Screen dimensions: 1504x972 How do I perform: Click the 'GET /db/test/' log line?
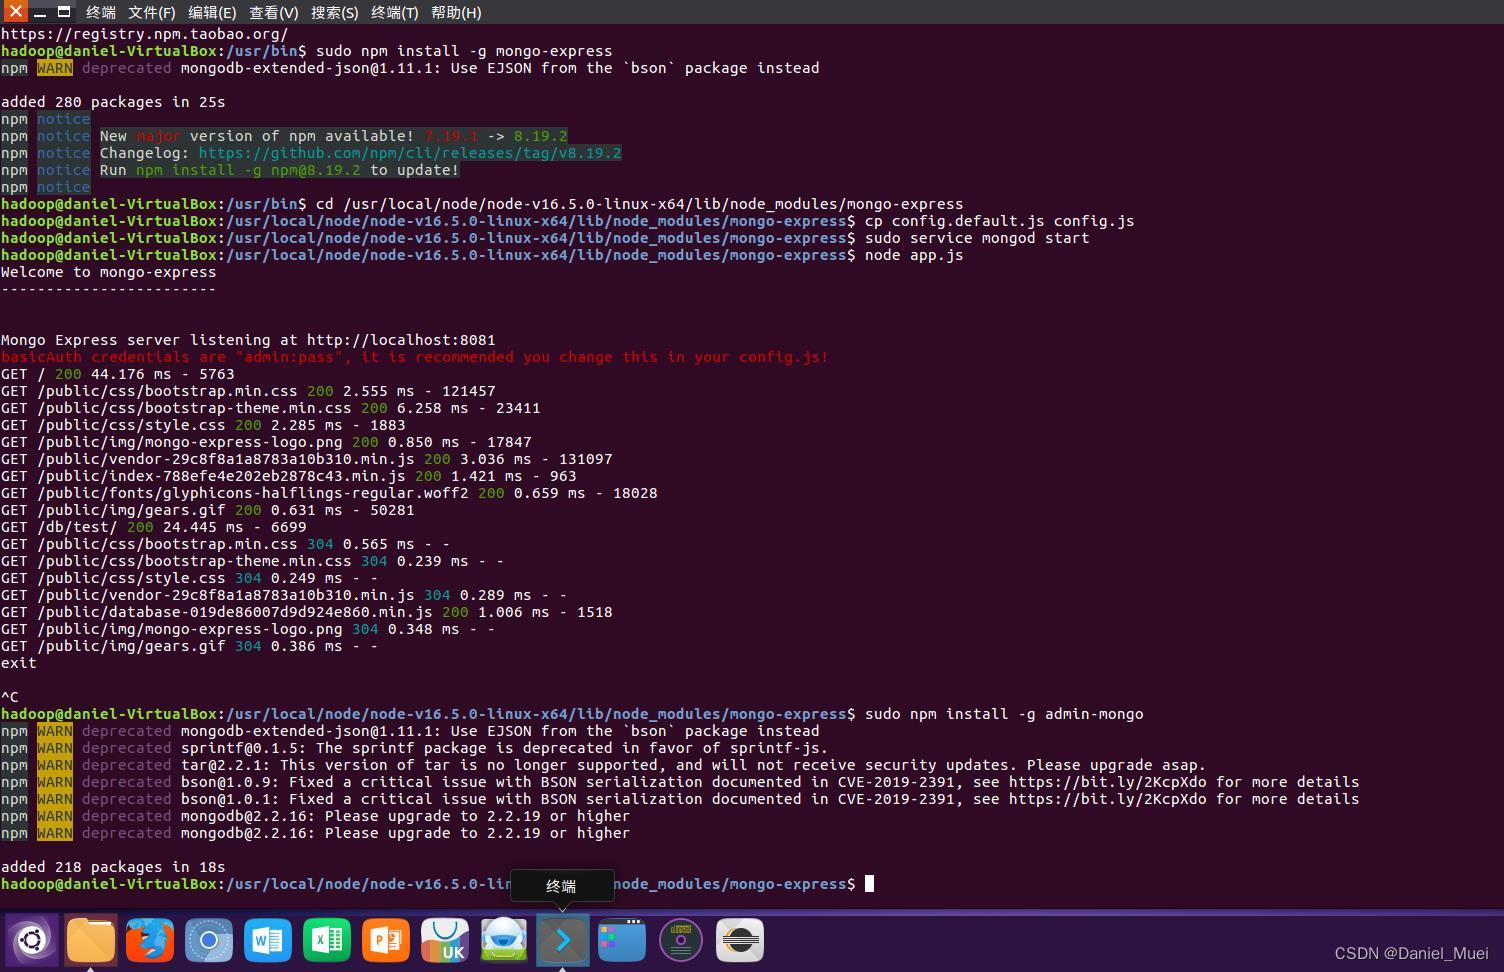click(154, 527)
